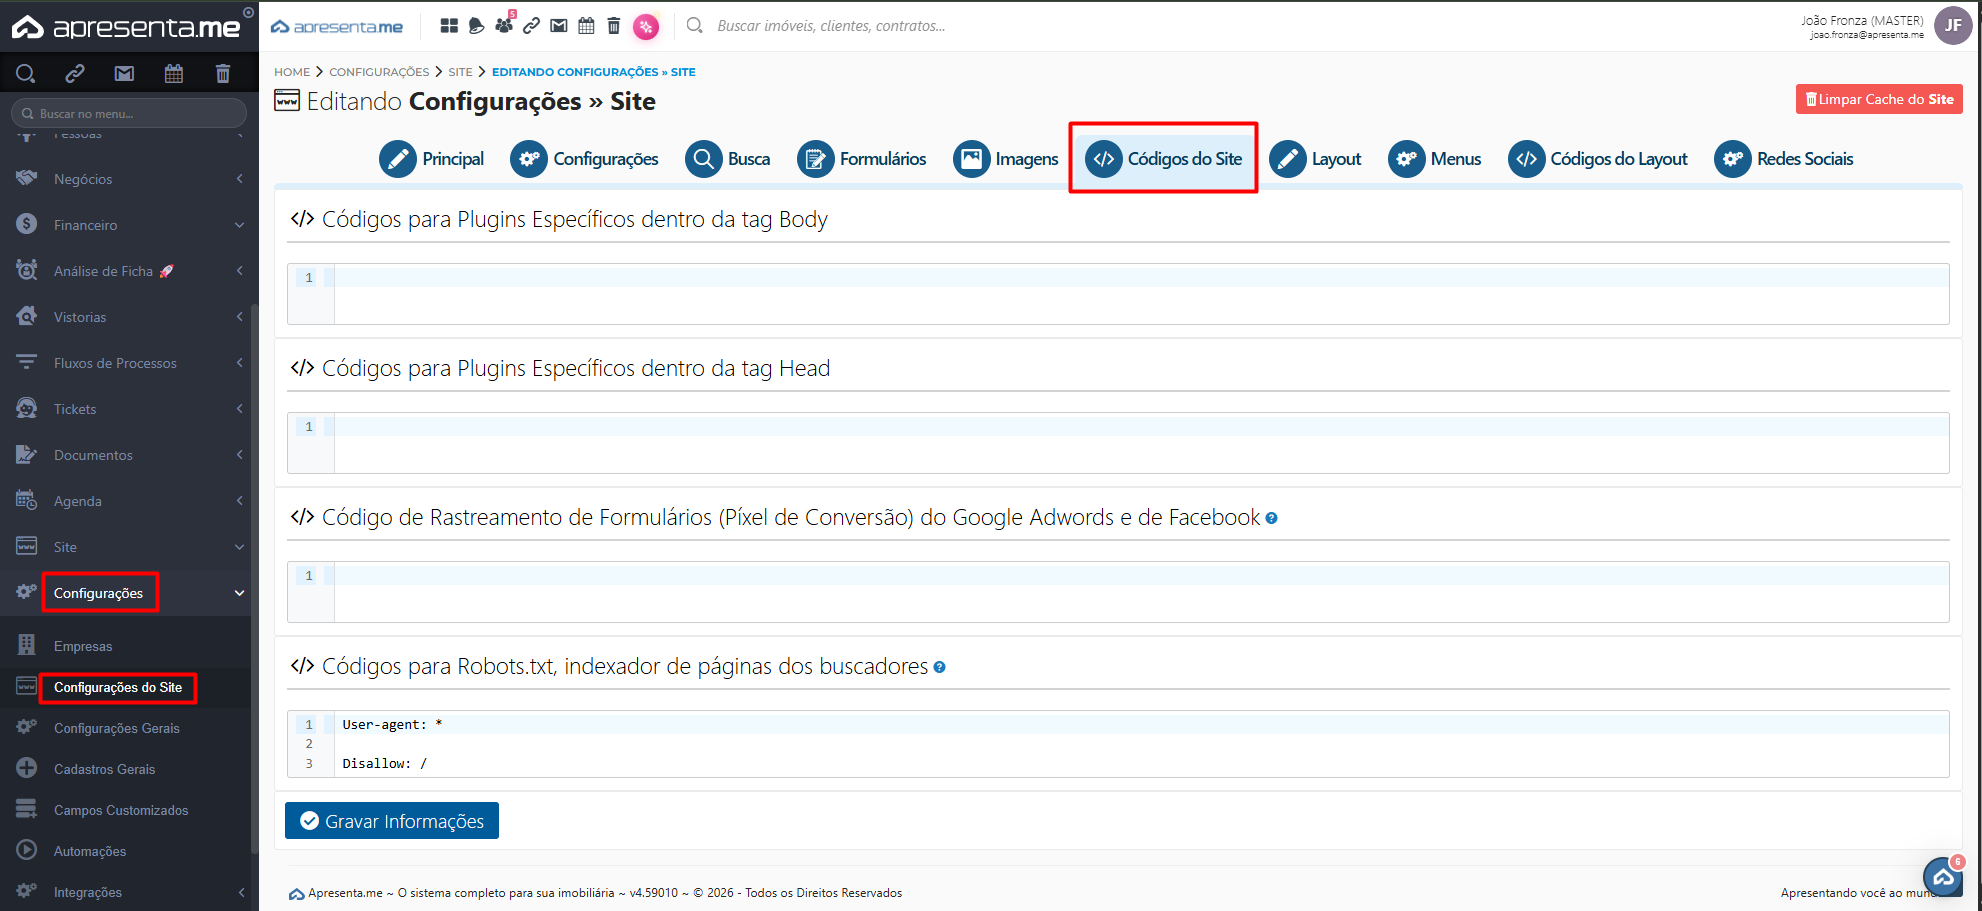
Task: Click the JF user avatar
Action: point(1953,26)
